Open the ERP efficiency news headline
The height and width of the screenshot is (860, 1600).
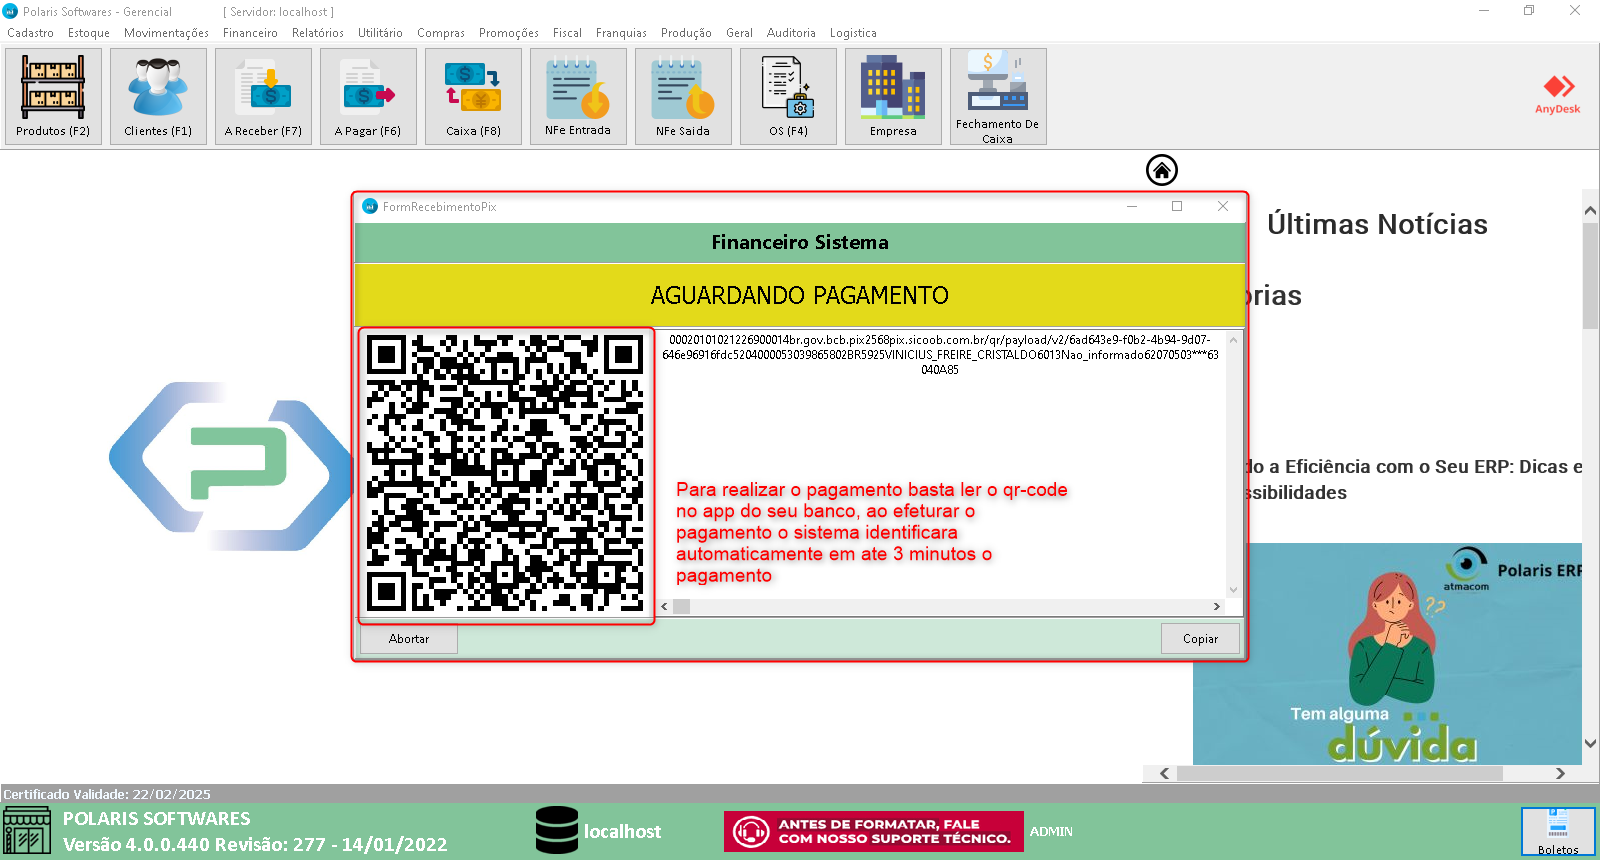[1415, 479]
